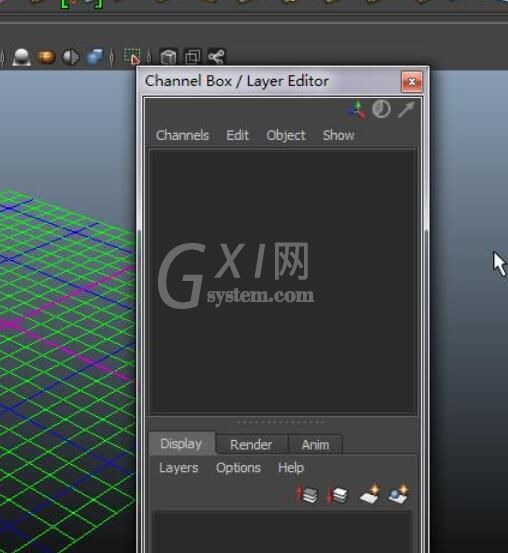Image resolution: width=508 pixels, height=553 pixels.
Task: Click the diagonal arrow hyperbolic icon
Action: click(406, 110)
